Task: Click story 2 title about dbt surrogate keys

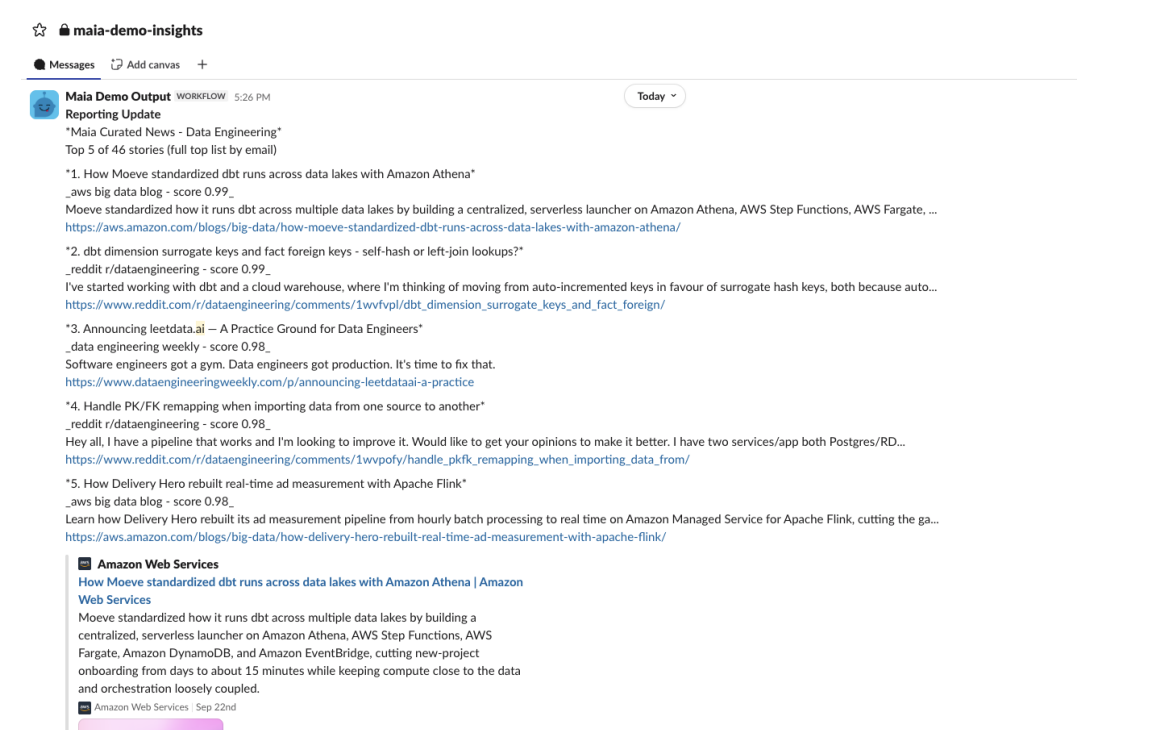Action: (x=295, y=251)
